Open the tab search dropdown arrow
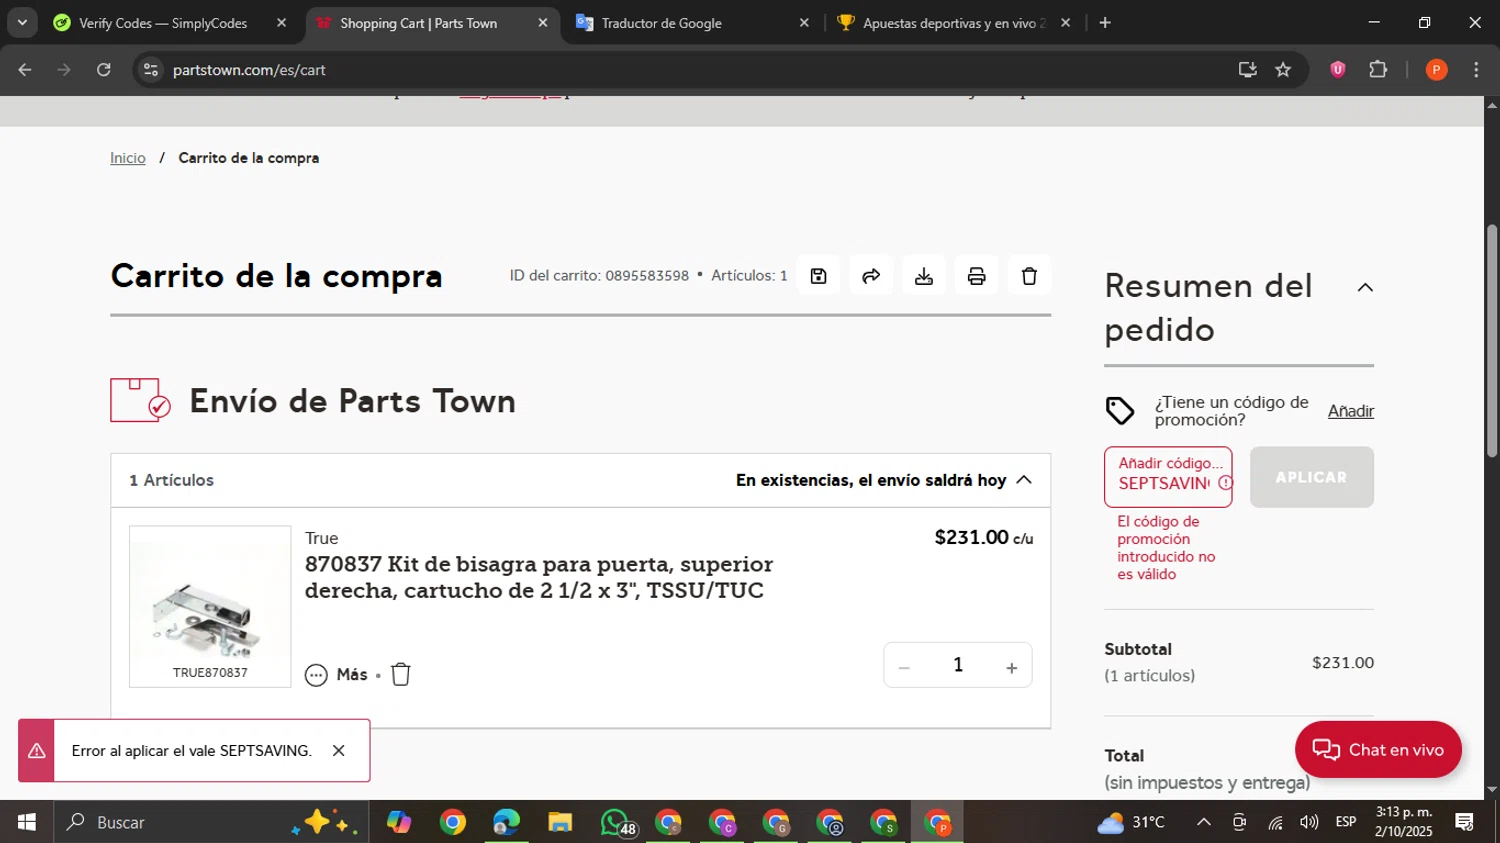The height and width of the screenshot is (843, 1500). 22,23
